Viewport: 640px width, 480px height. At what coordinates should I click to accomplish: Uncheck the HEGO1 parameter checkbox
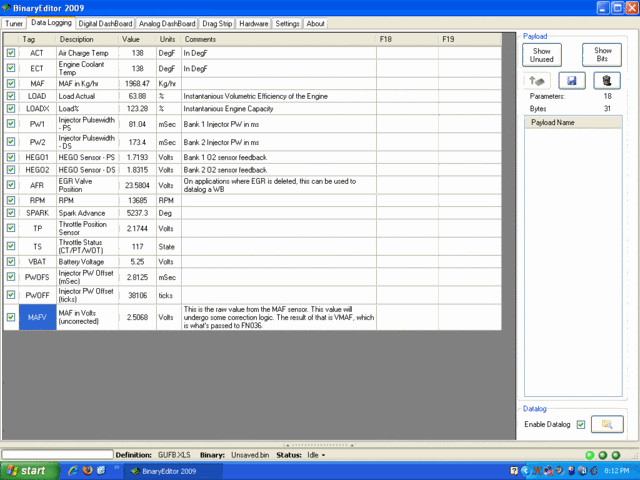[x=11, y=157]
